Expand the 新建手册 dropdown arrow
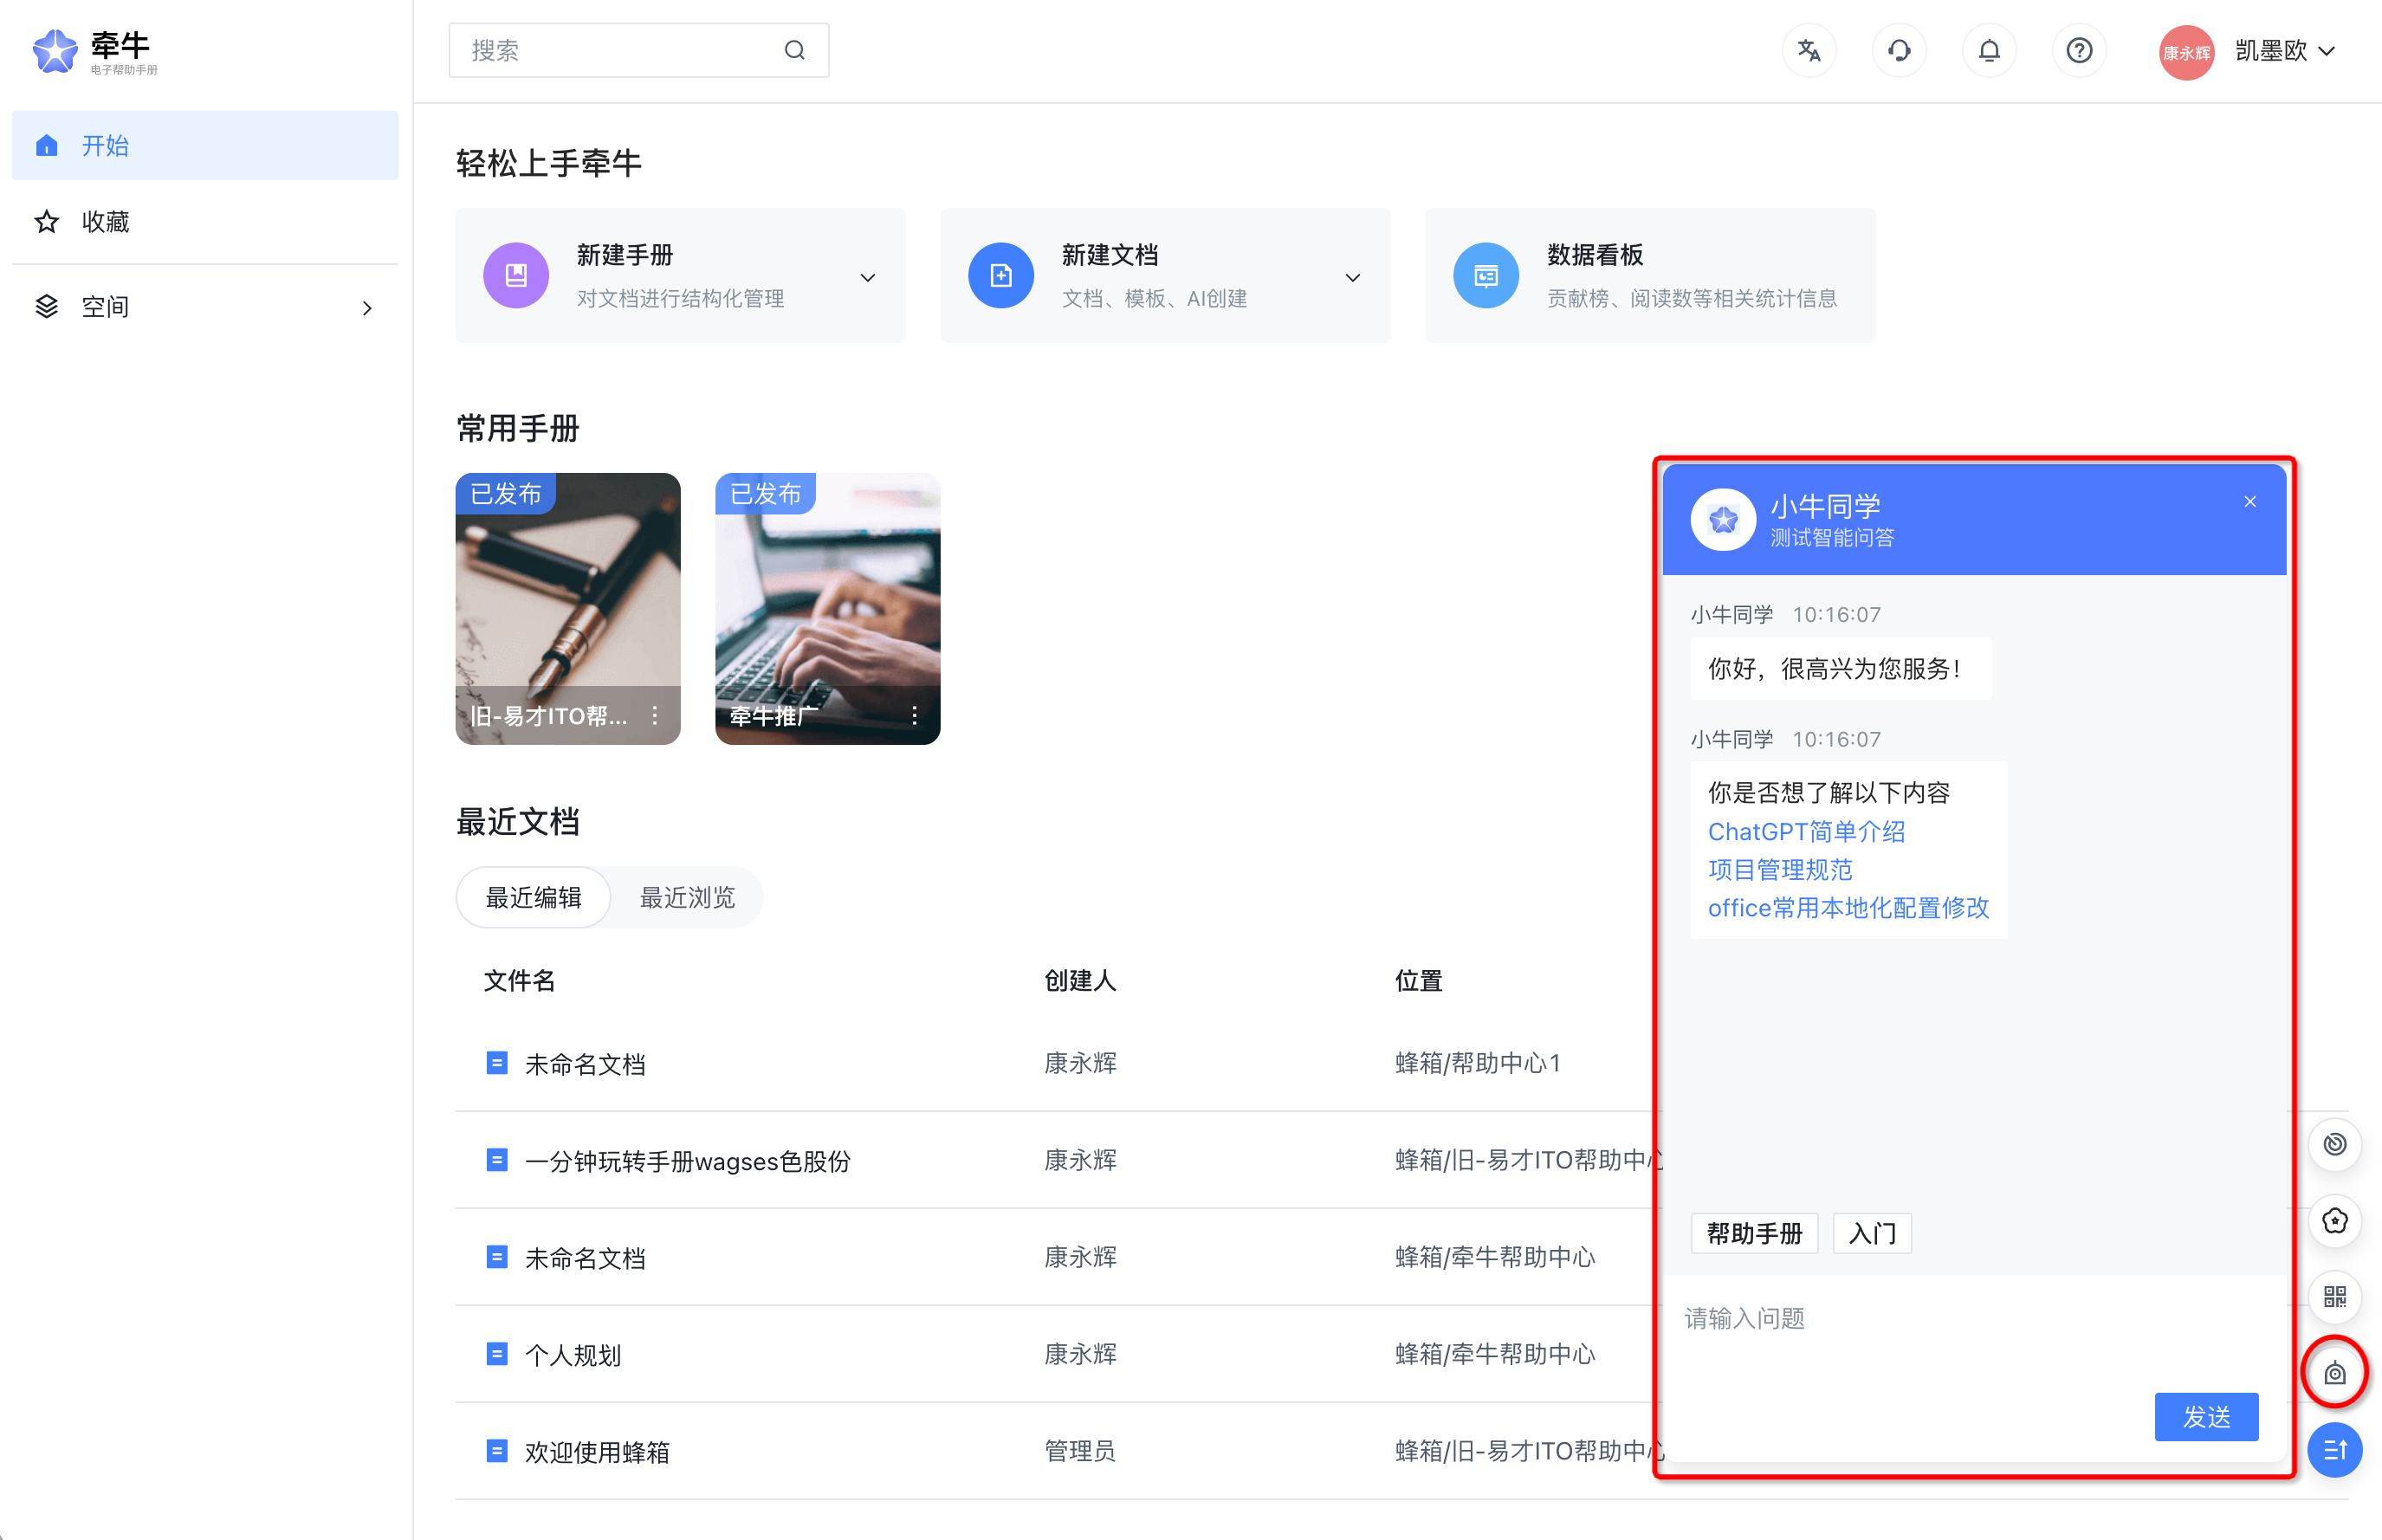 tap(867, 277)
